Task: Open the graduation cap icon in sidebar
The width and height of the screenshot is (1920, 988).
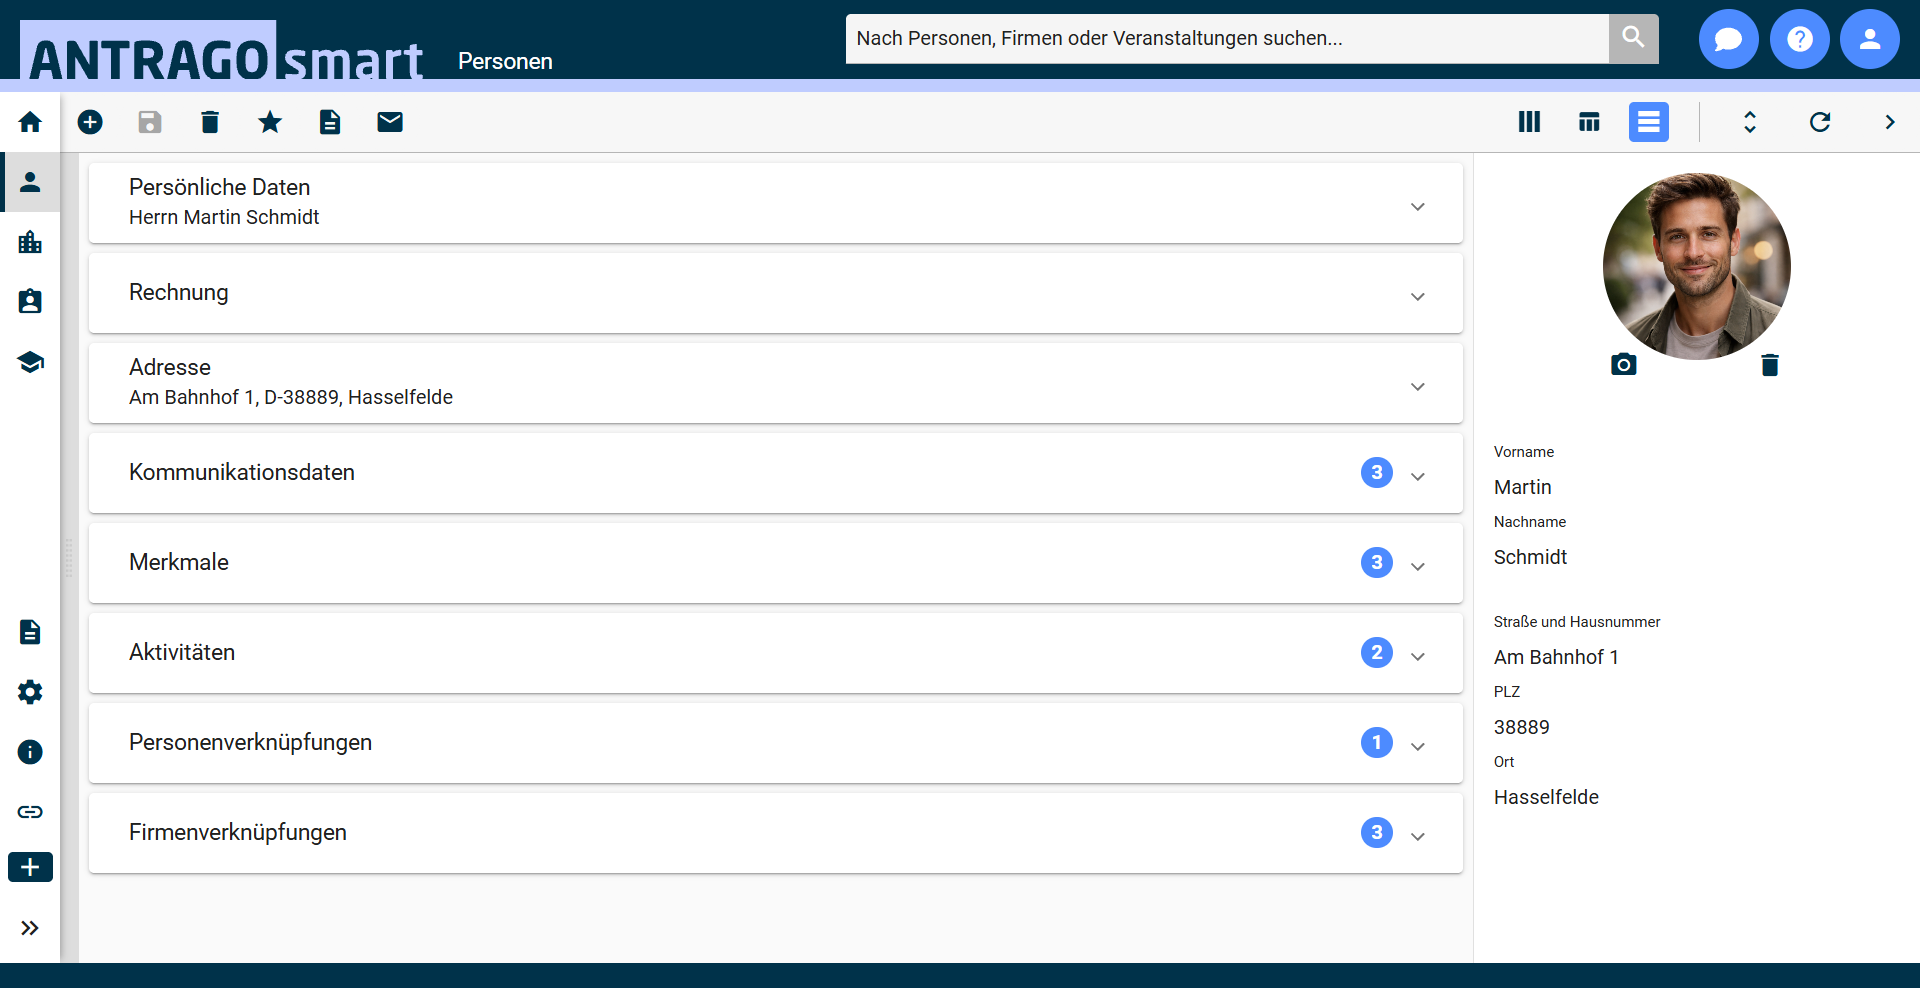Action: 30,362
